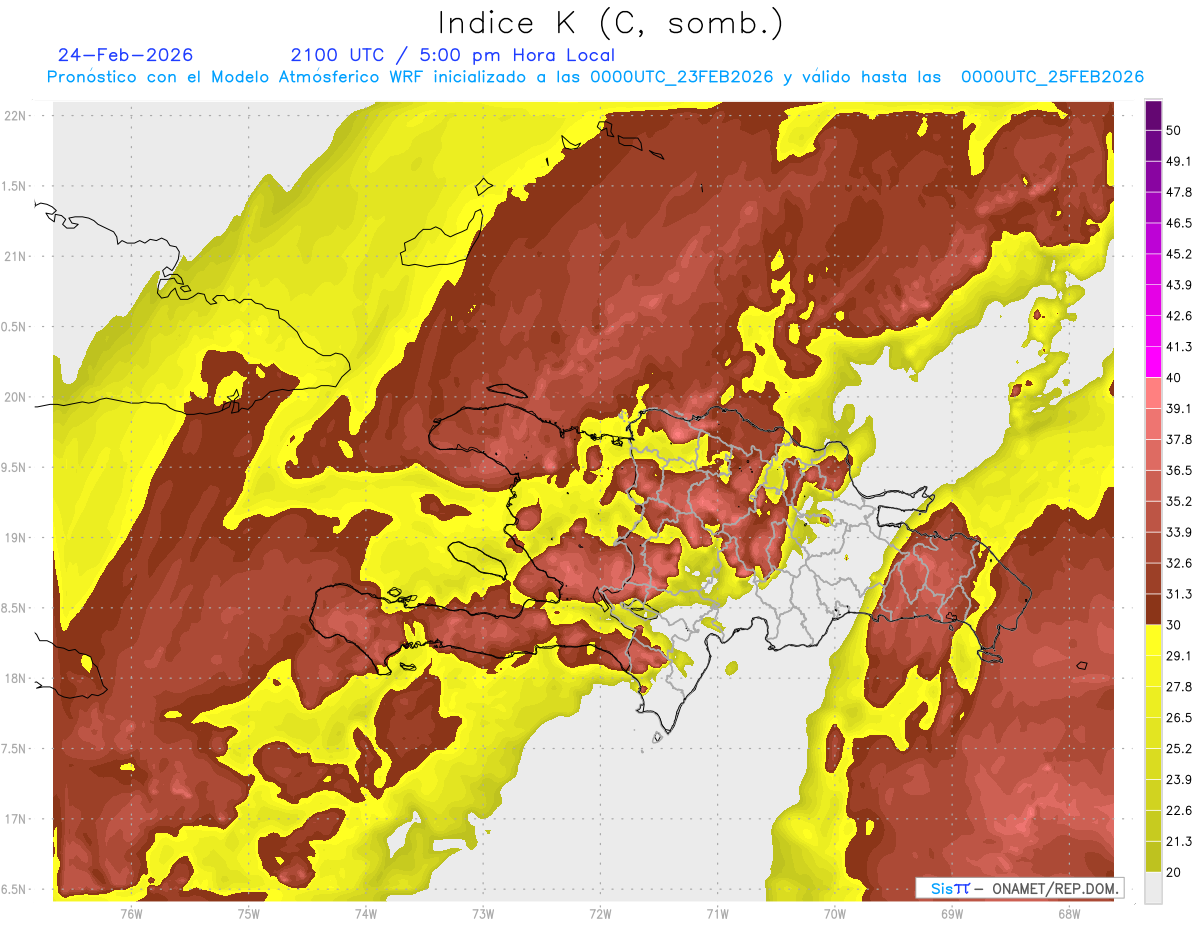Click the "39.1" colorbar value
Viewport: 1200px width, 927px height.
tap(1179, 409)
